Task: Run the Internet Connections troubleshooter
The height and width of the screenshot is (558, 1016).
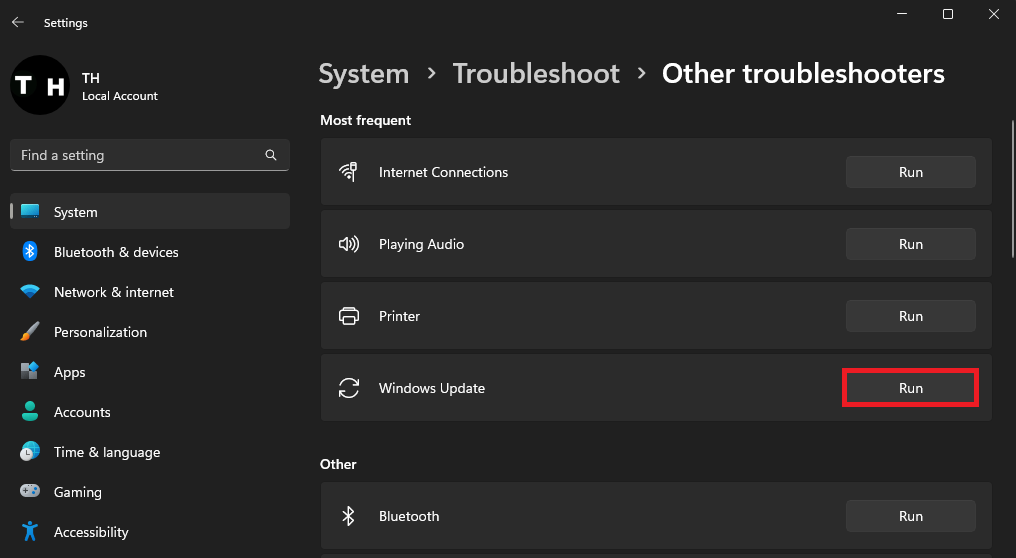Action: 910,172
